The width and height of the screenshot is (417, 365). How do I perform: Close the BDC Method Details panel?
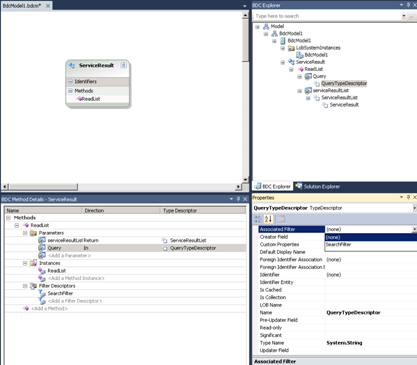pyautogui.click(x=245, y=199)
